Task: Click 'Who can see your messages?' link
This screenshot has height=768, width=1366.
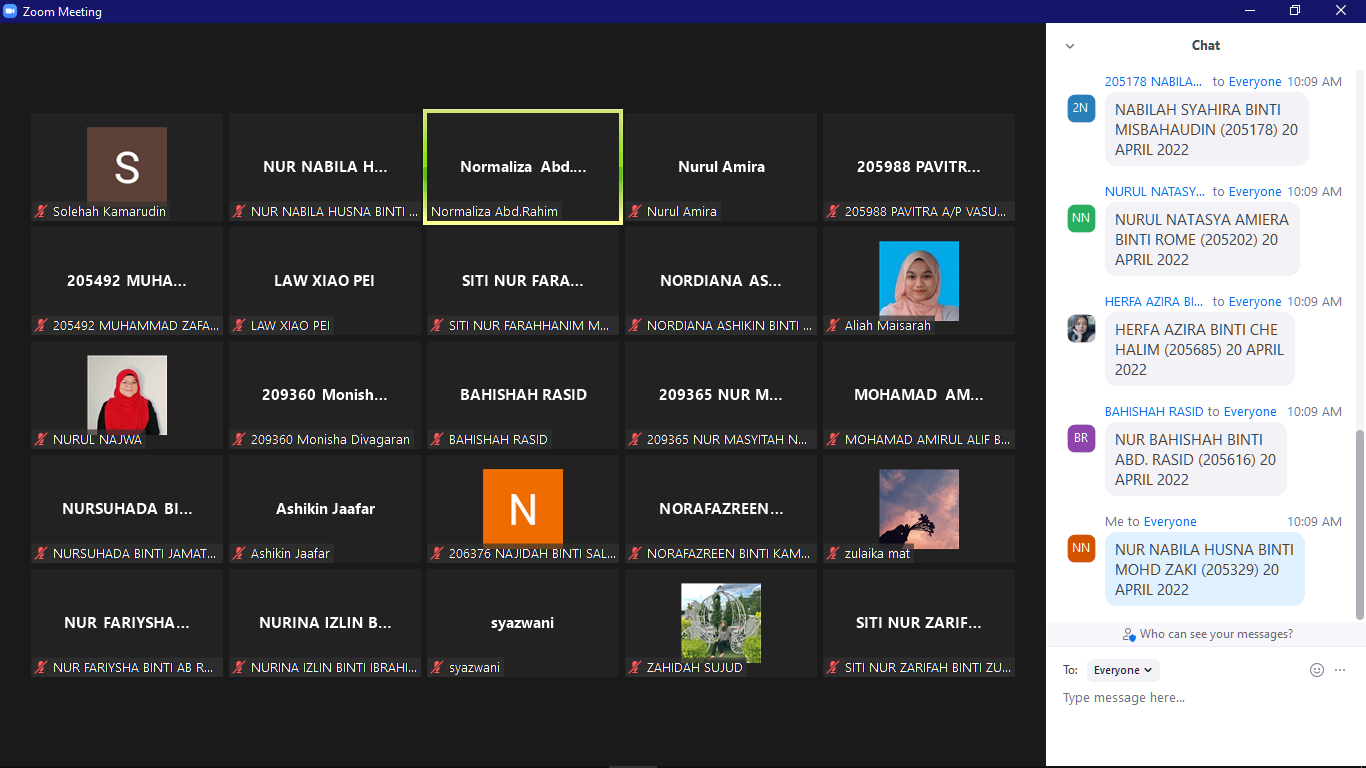Action: (1207, 634)
